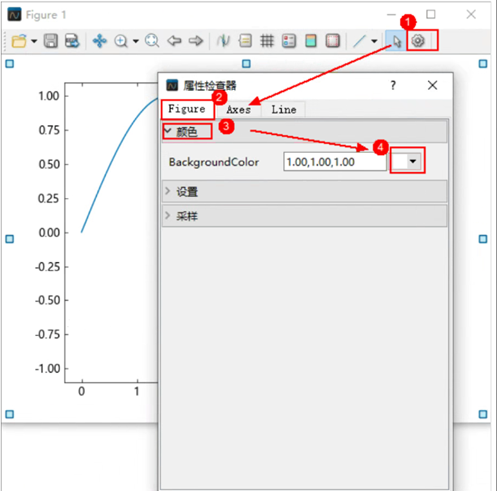
Task: Expand the 采样 section
Action: (x=304, y=216)
